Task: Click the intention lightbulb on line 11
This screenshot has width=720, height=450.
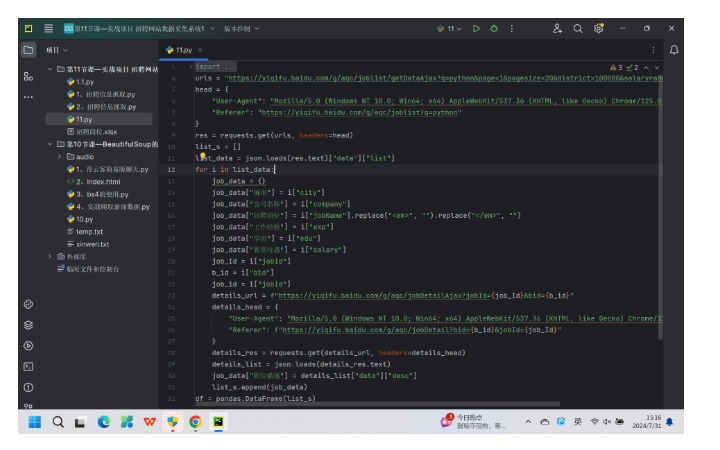Action: pos(202,156)
